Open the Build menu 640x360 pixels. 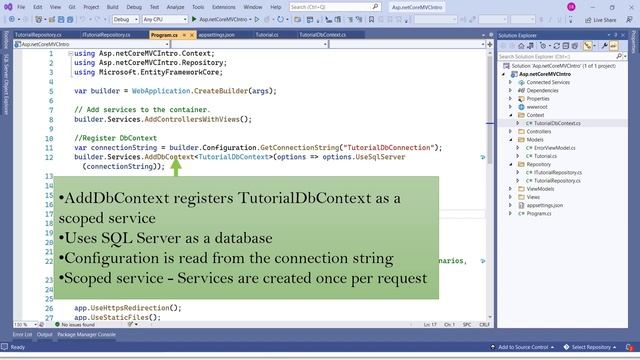click(x=112, y=7)
